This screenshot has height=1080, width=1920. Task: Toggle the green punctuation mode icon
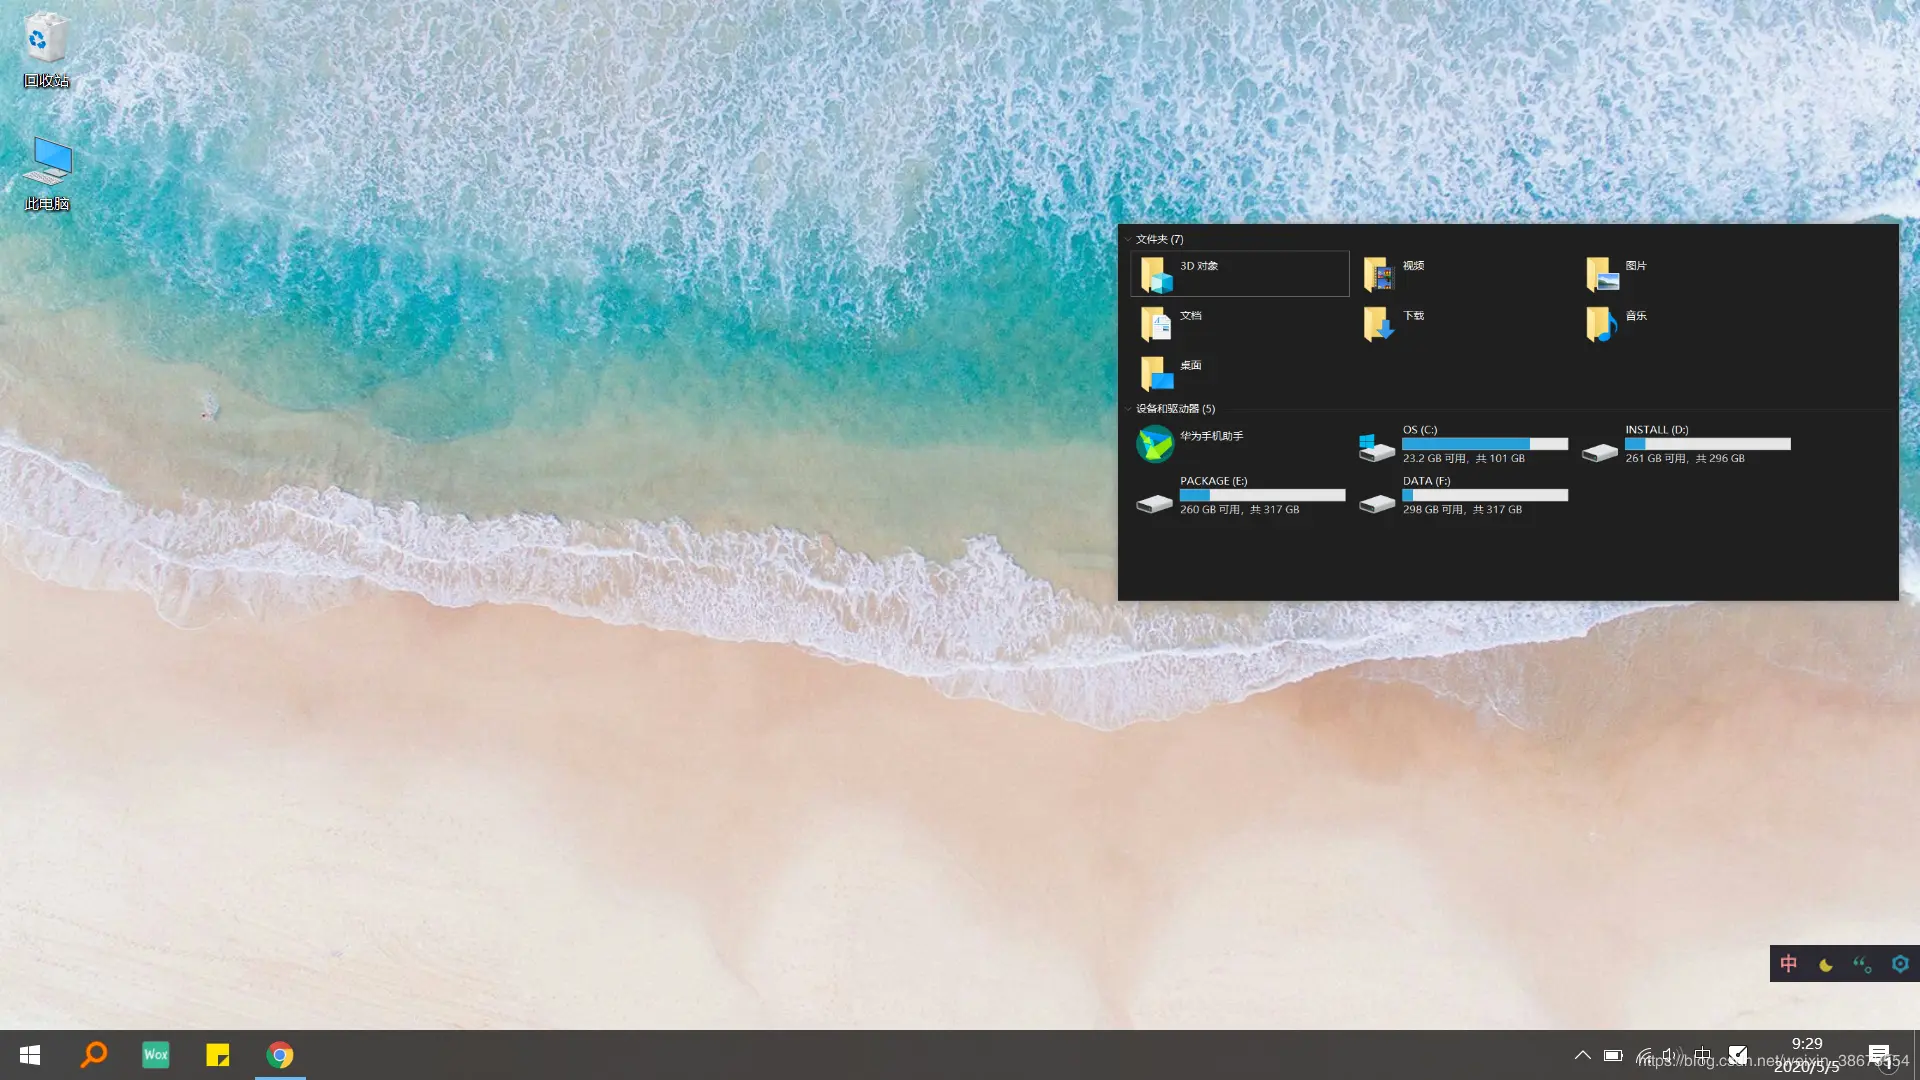1862,965
